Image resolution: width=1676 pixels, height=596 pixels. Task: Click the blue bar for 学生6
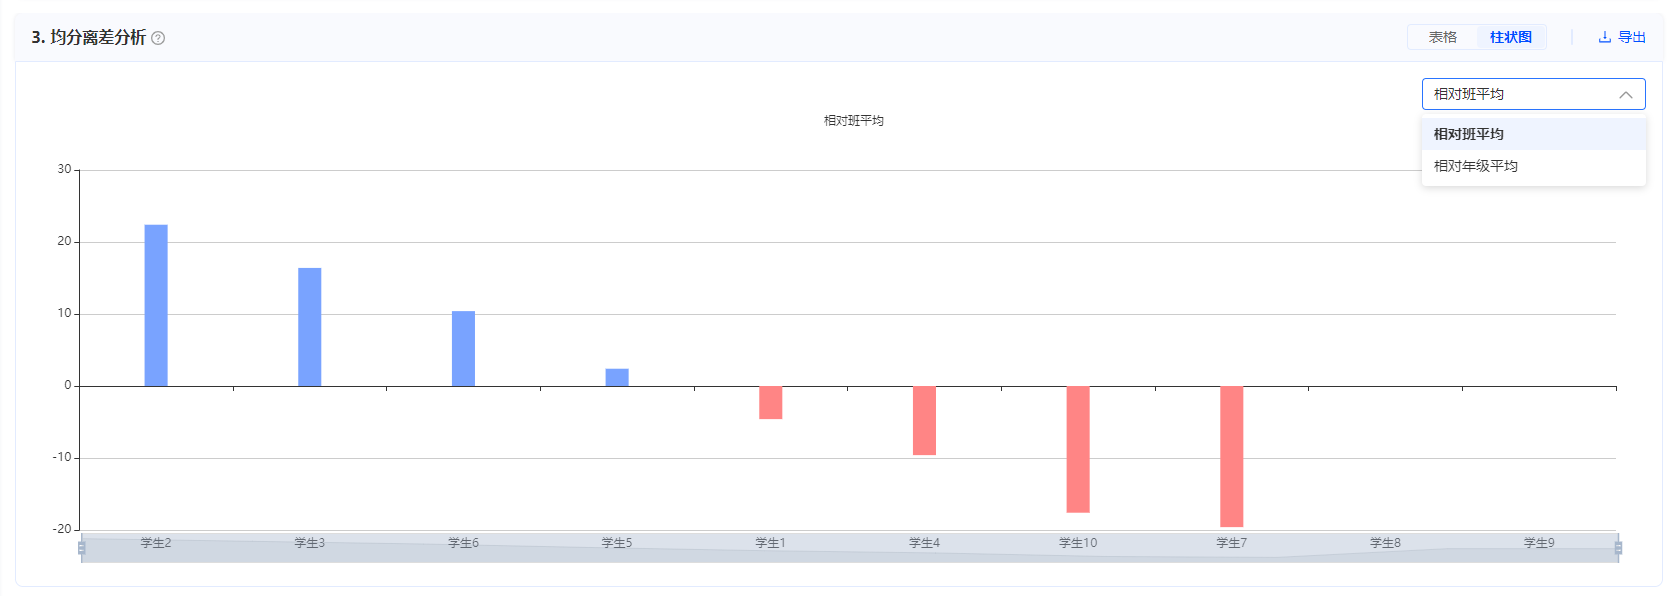[463, 348]
